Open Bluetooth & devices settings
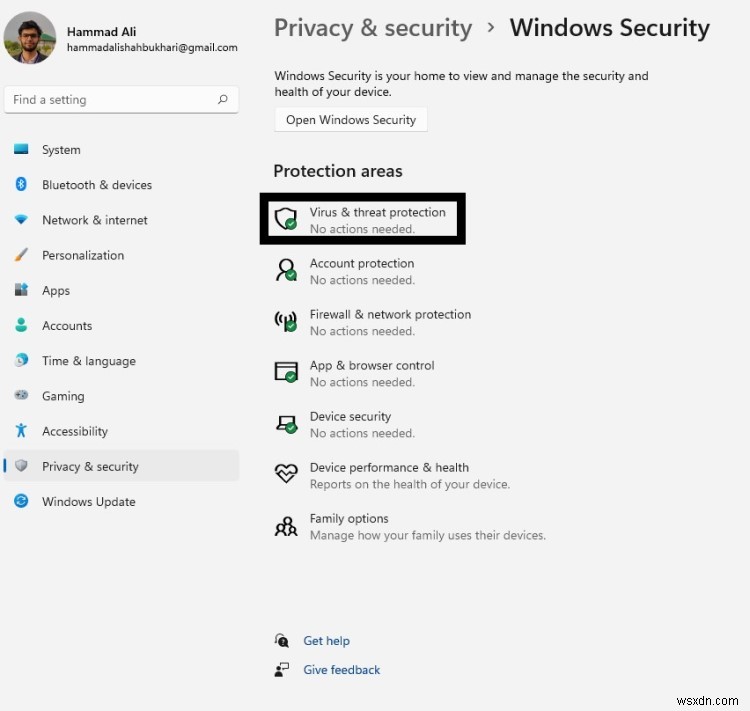750x711 pixels. click(121, 185)
